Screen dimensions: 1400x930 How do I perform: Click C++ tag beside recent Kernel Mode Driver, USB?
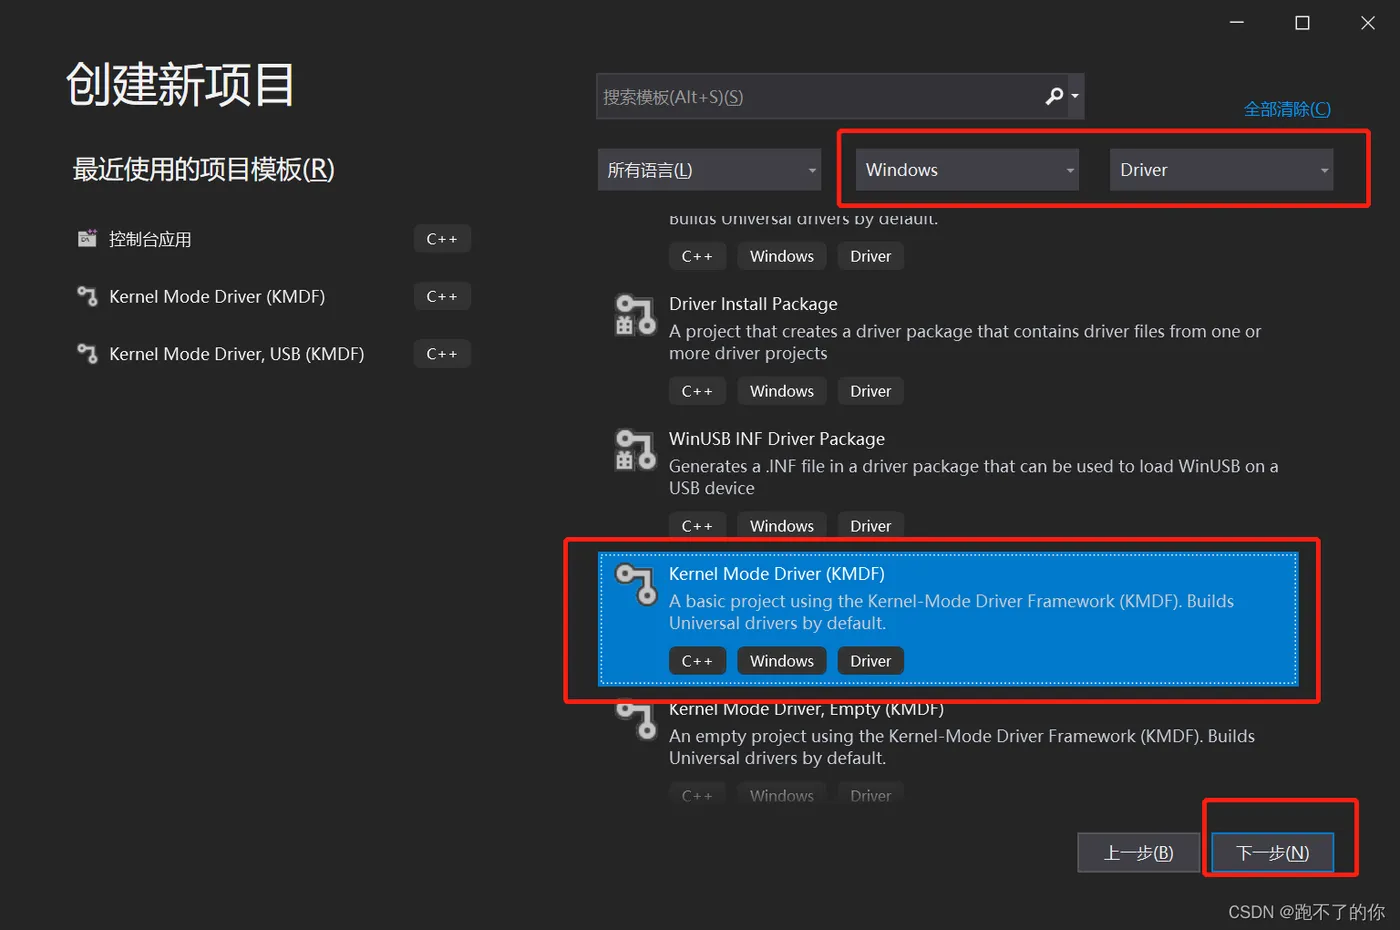coord(442,354)
